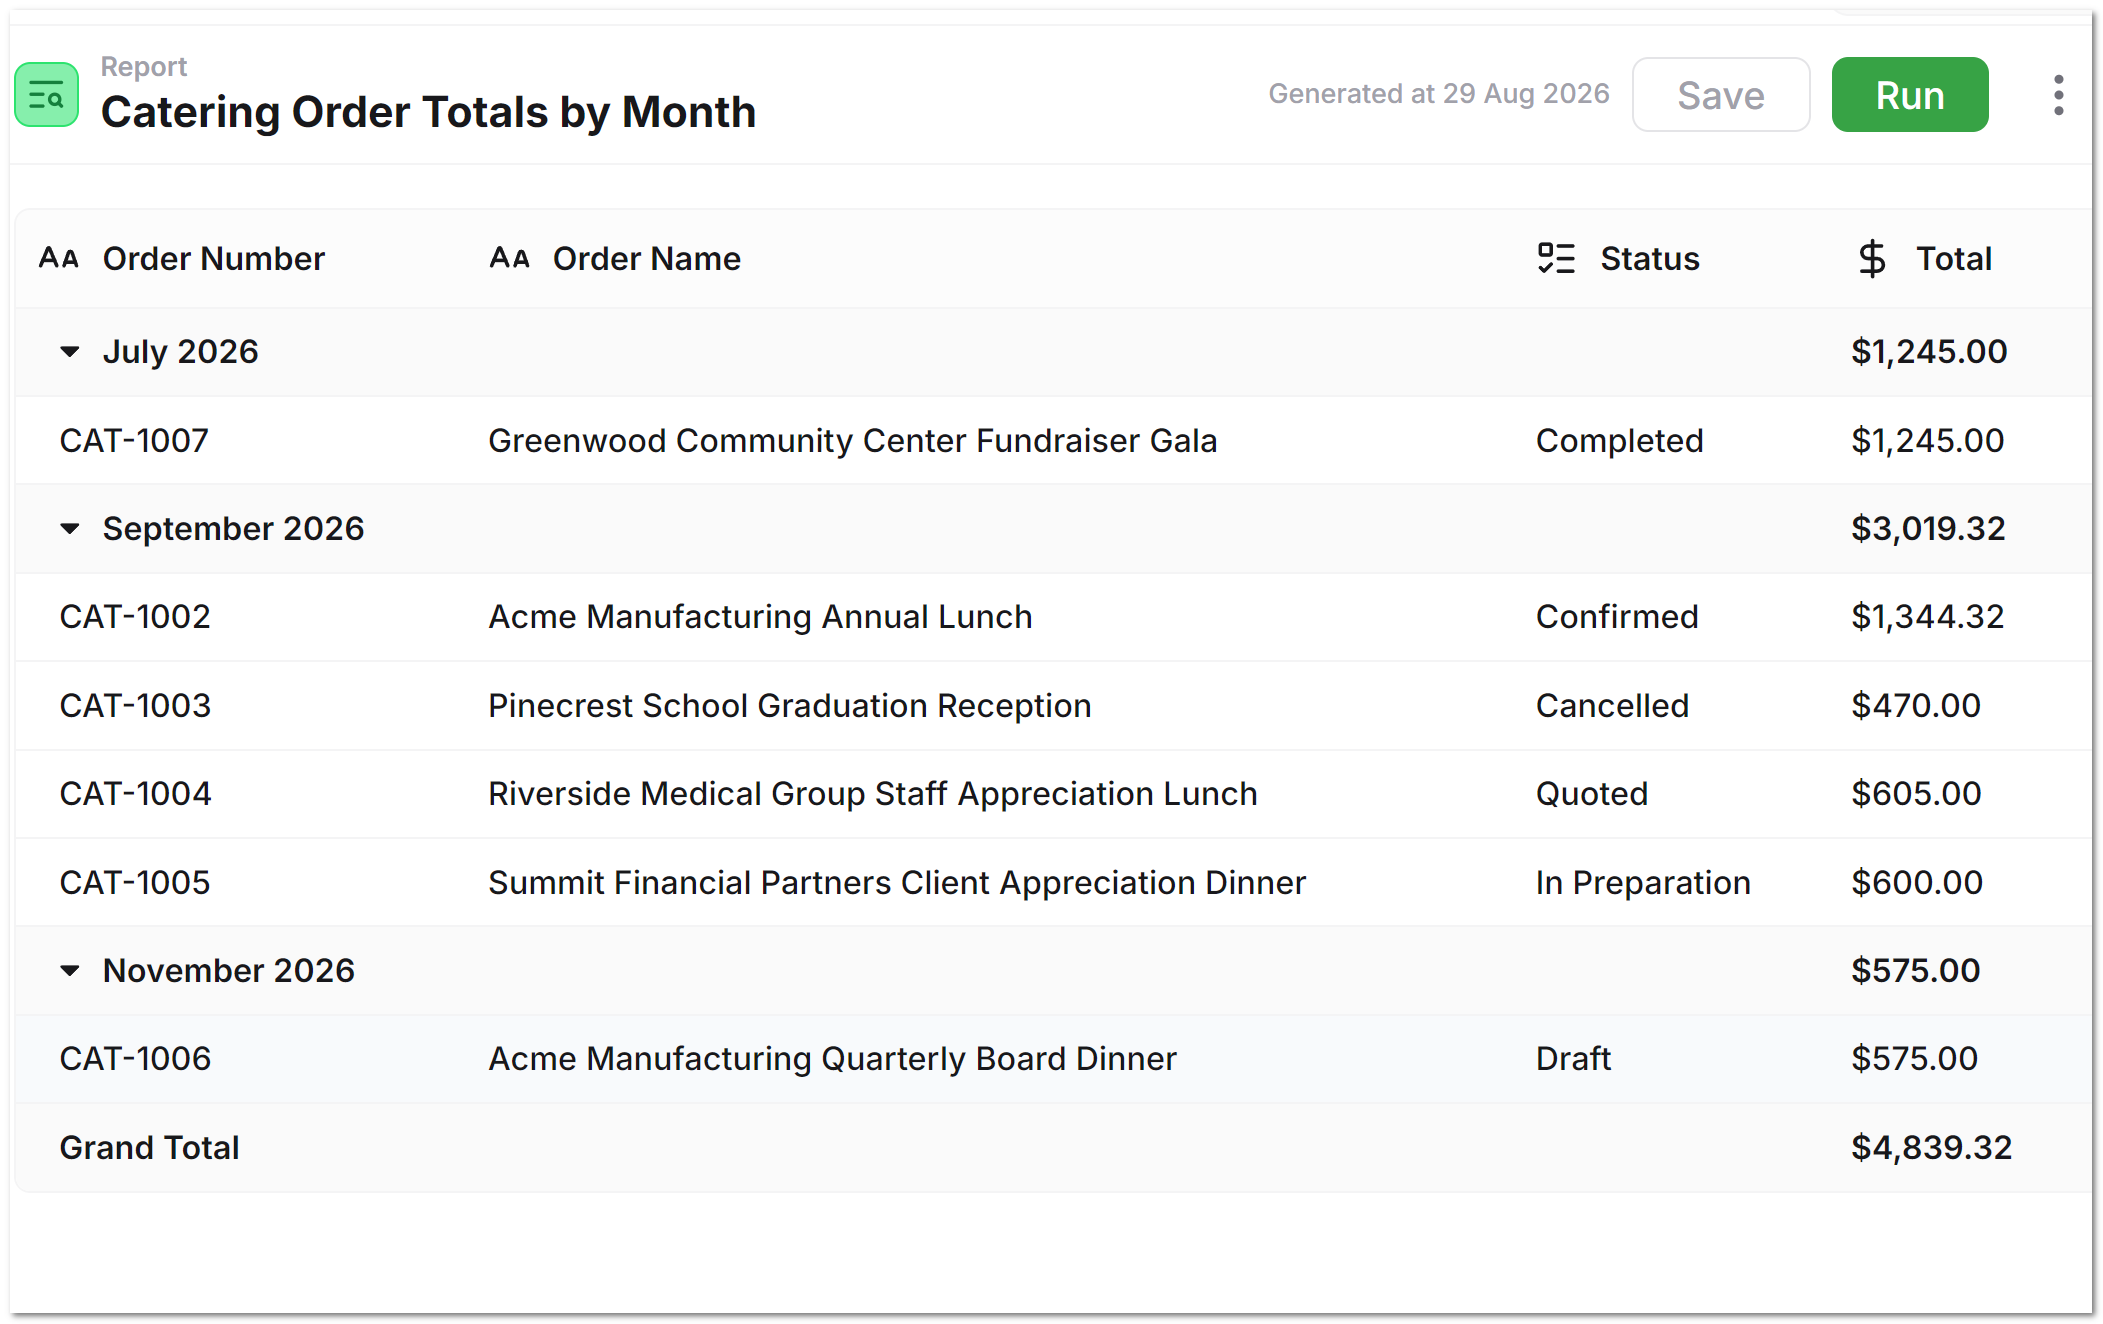Screen dimensions: 2103x1324
Task: Click the In Preparation status cell
Action: pos(1643,882)
